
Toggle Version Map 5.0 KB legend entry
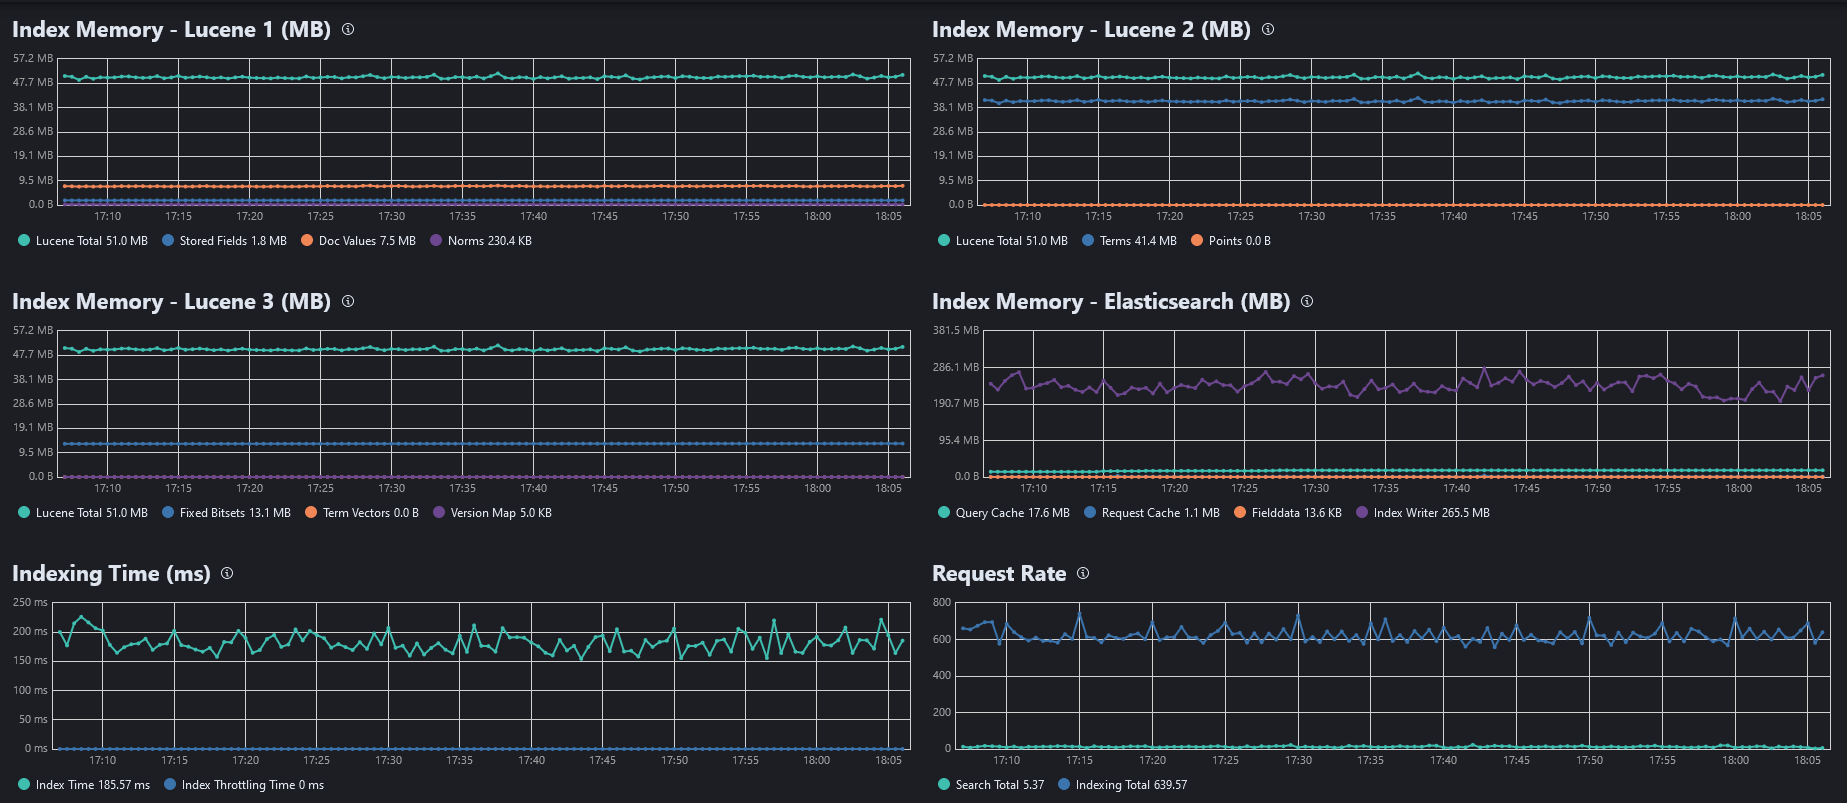(x=492, y=513)
